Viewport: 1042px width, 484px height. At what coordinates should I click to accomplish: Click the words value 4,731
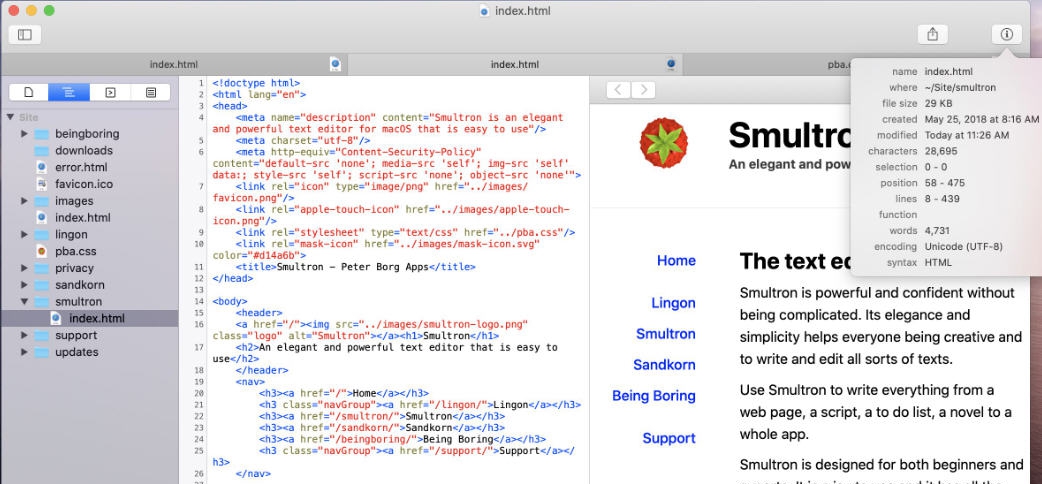pos(937,231)
